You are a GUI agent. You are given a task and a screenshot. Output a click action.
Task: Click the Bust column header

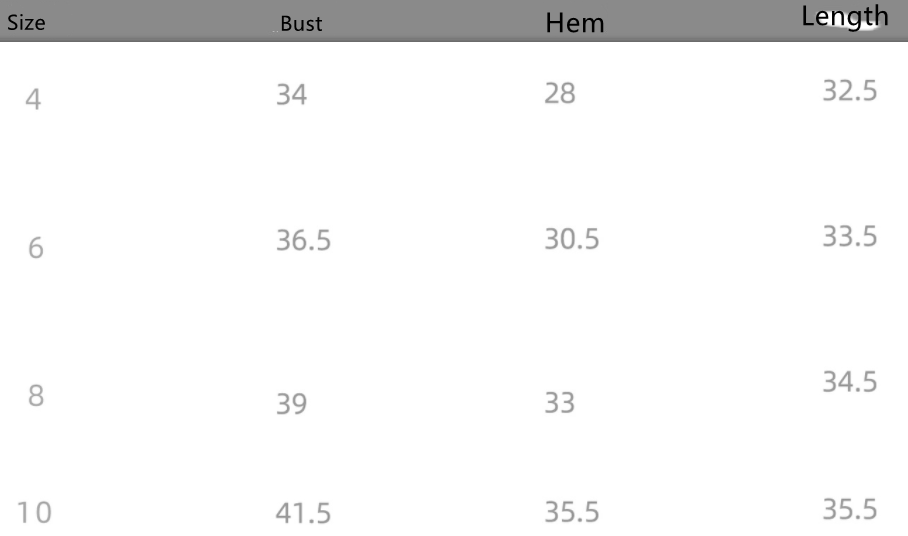tap(301, 24)
